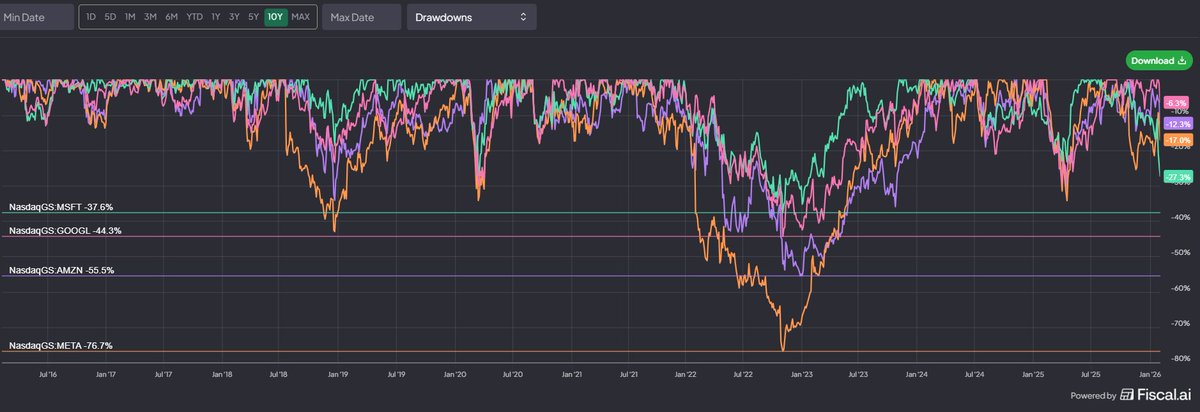This screenshot has height=412, width=1200.
Task: Click the Jul '16 axis label
Action: [47, 374]
